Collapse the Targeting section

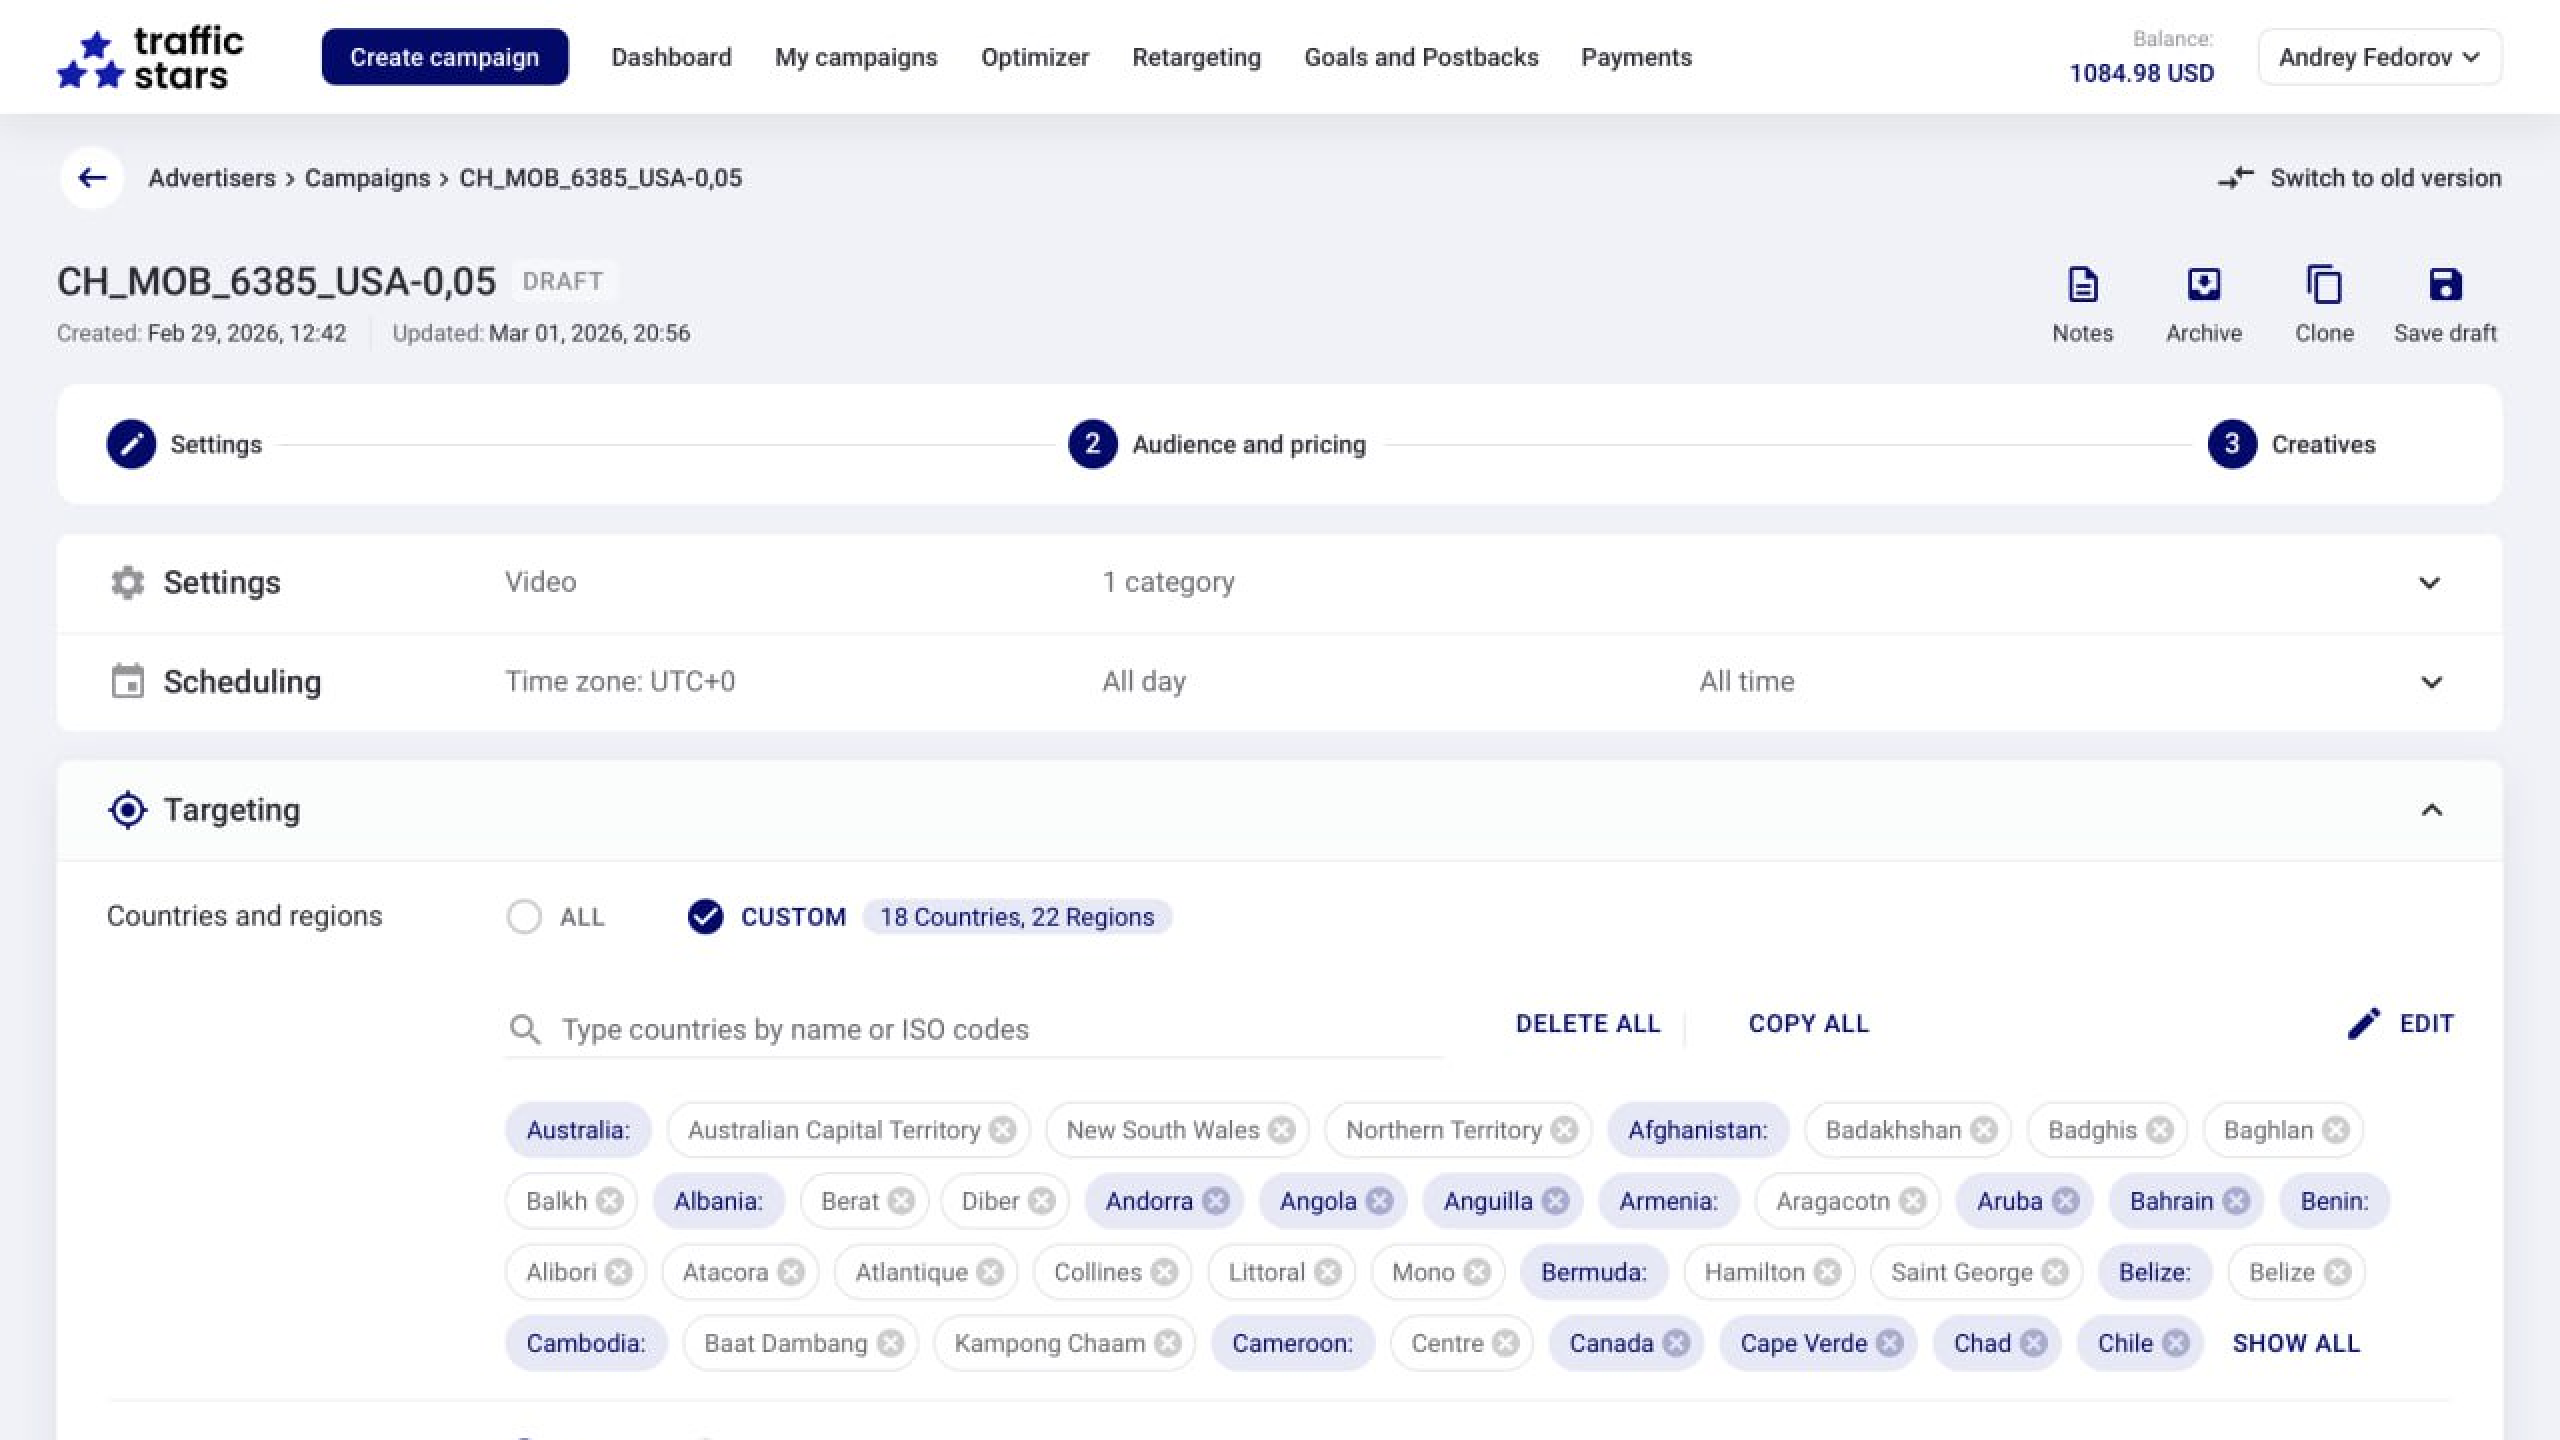(2431, 810)
